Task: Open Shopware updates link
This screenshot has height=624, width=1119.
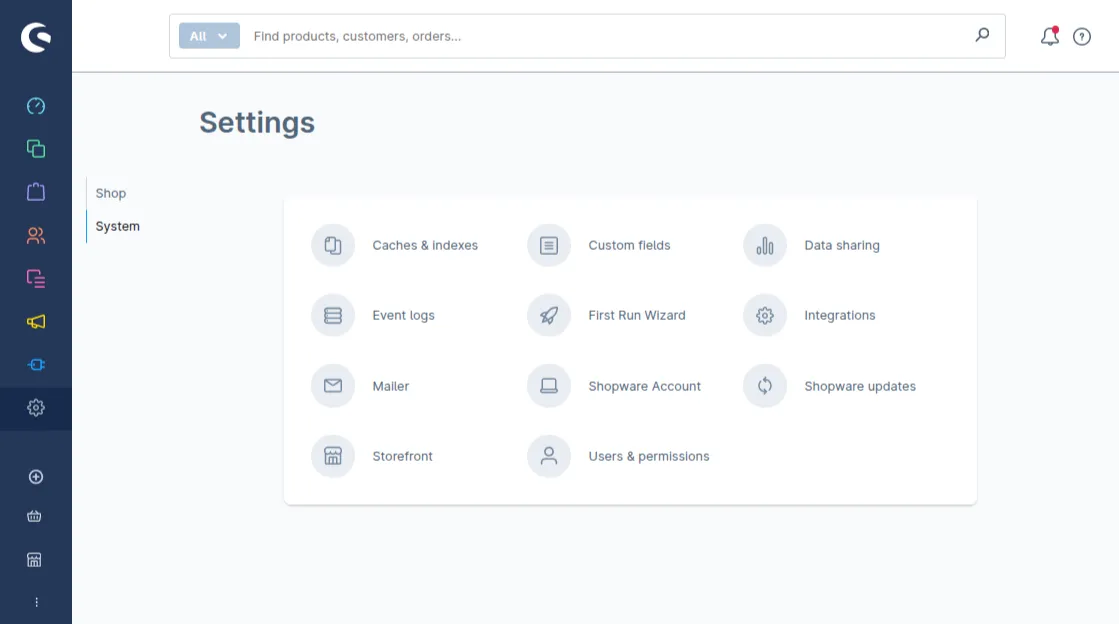Action: pos(860,386)
